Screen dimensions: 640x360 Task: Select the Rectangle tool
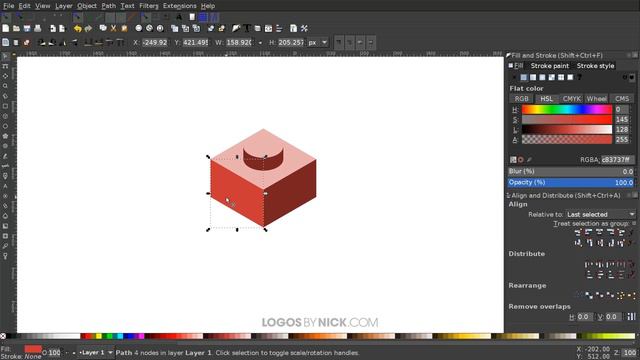click(5, 106)
